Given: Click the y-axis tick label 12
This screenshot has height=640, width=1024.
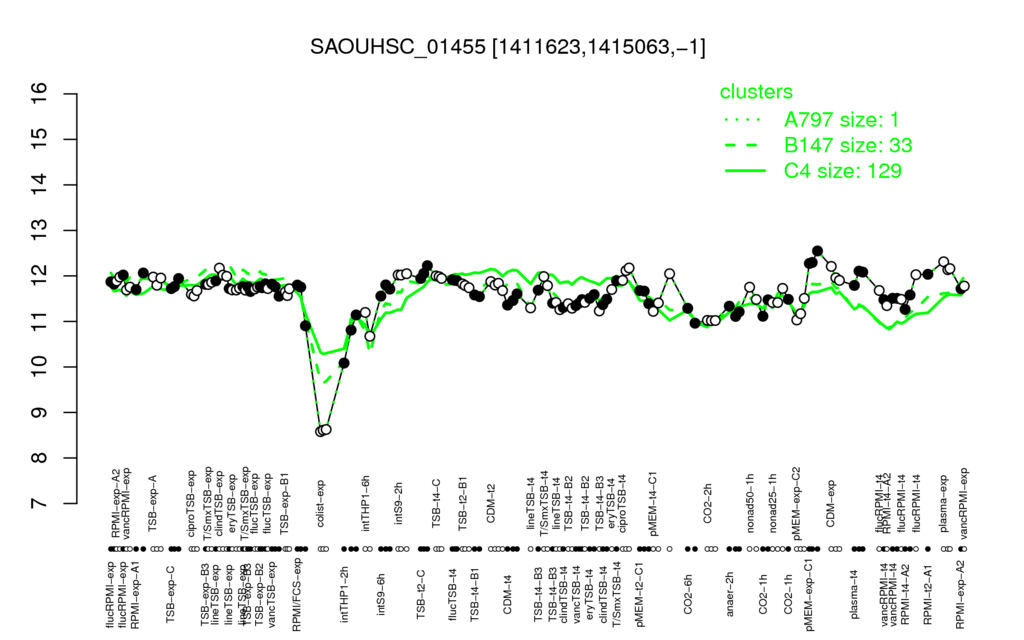Looking at the screenshot, I should [x=40, y=276].
